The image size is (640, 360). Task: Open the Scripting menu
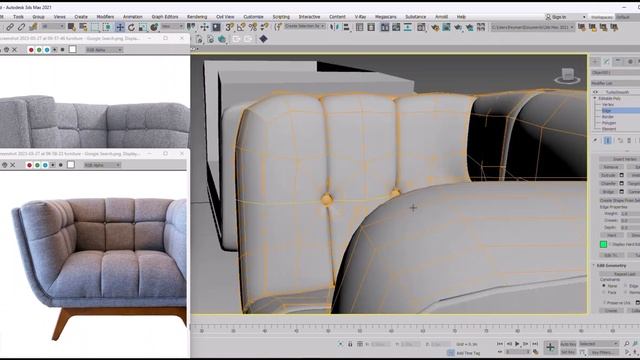coord(281,17)
